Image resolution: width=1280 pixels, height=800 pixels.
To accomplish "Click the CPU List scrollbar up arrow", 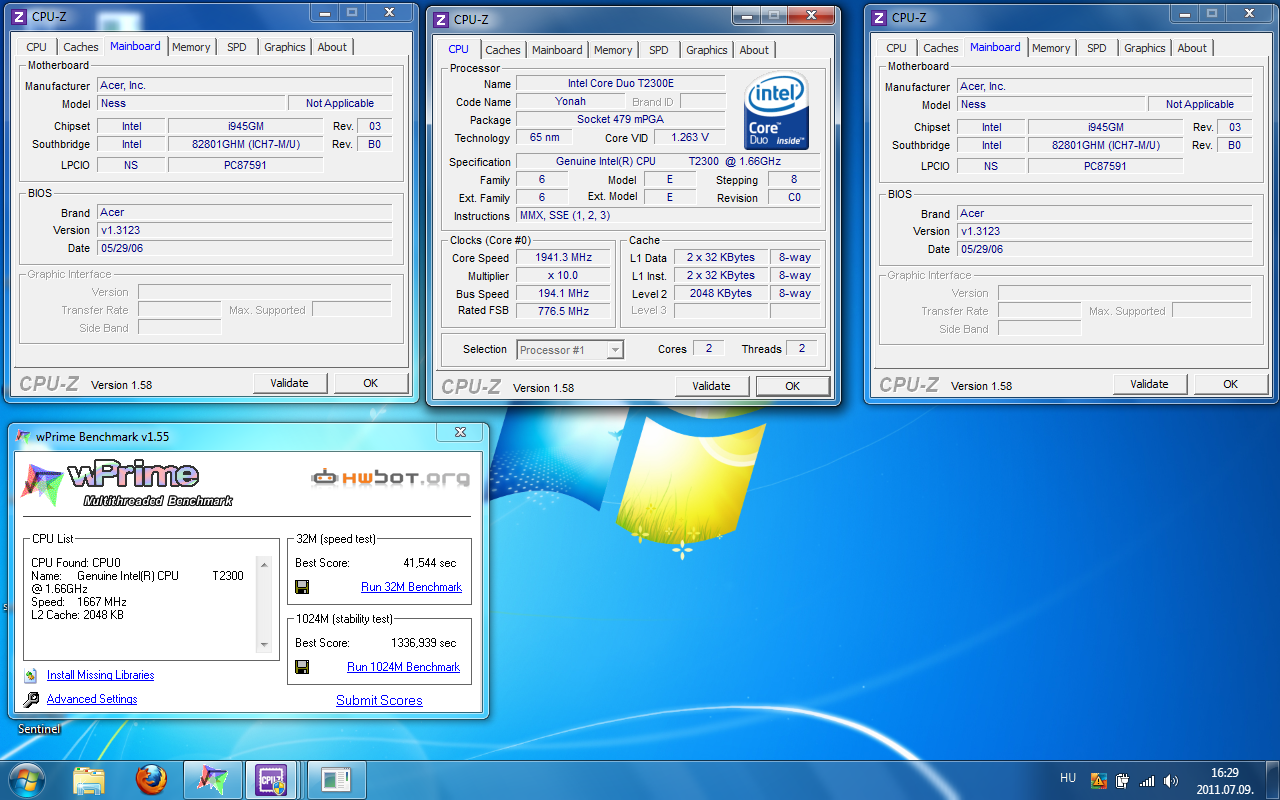I will click(x=264, y=565).
